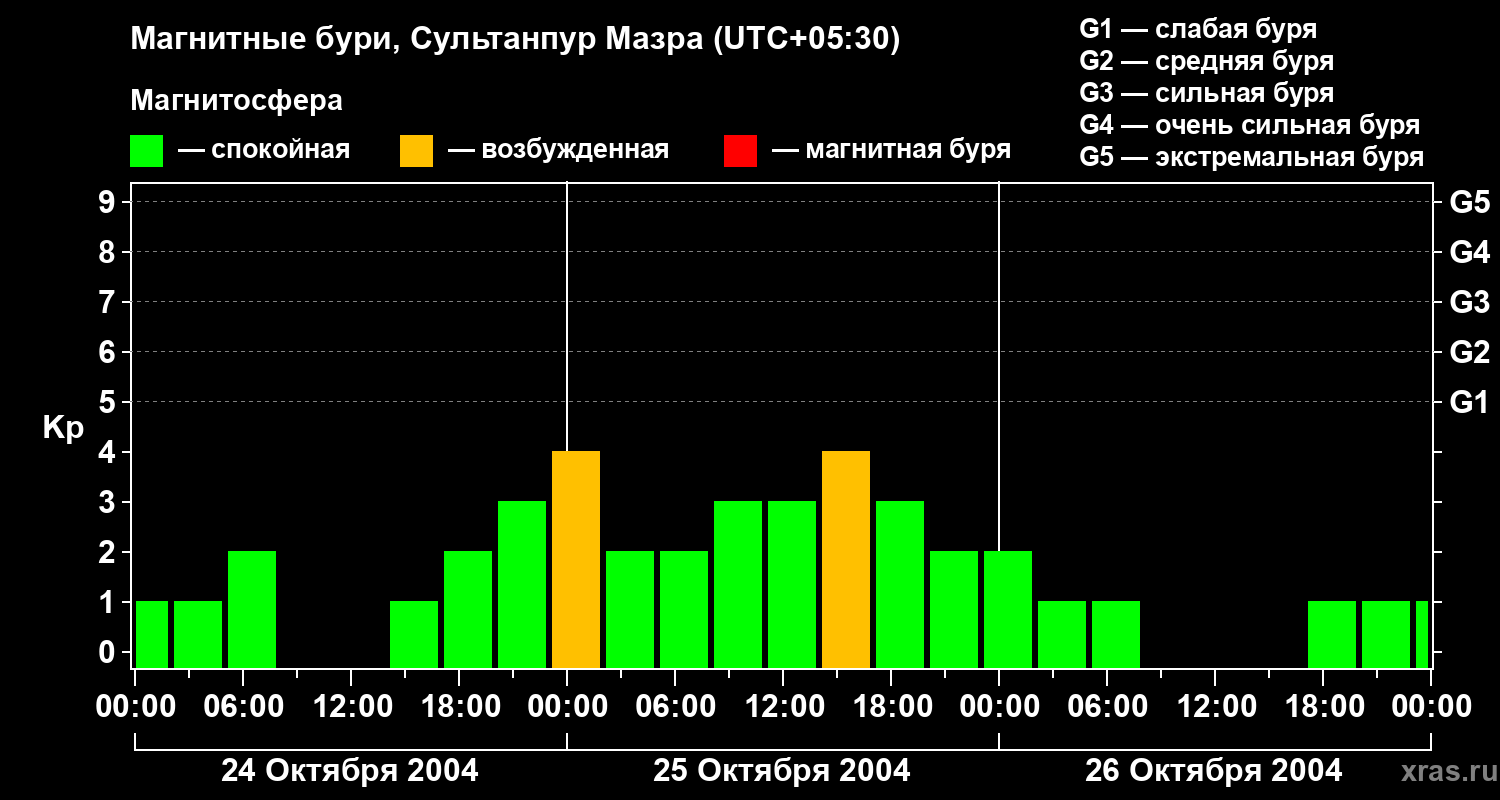This screenshot has width=1500, height=800.
Task: Click the G3 label on the right axis
Action: point(1470,302)
